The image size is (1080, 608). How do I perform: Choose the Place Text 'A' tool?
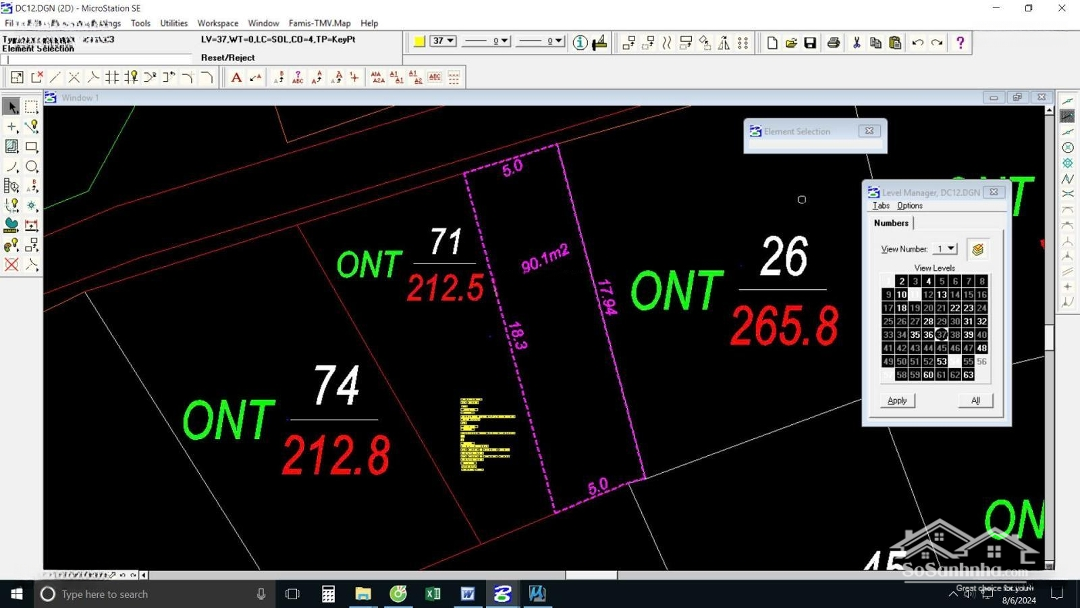pos(236,77)
